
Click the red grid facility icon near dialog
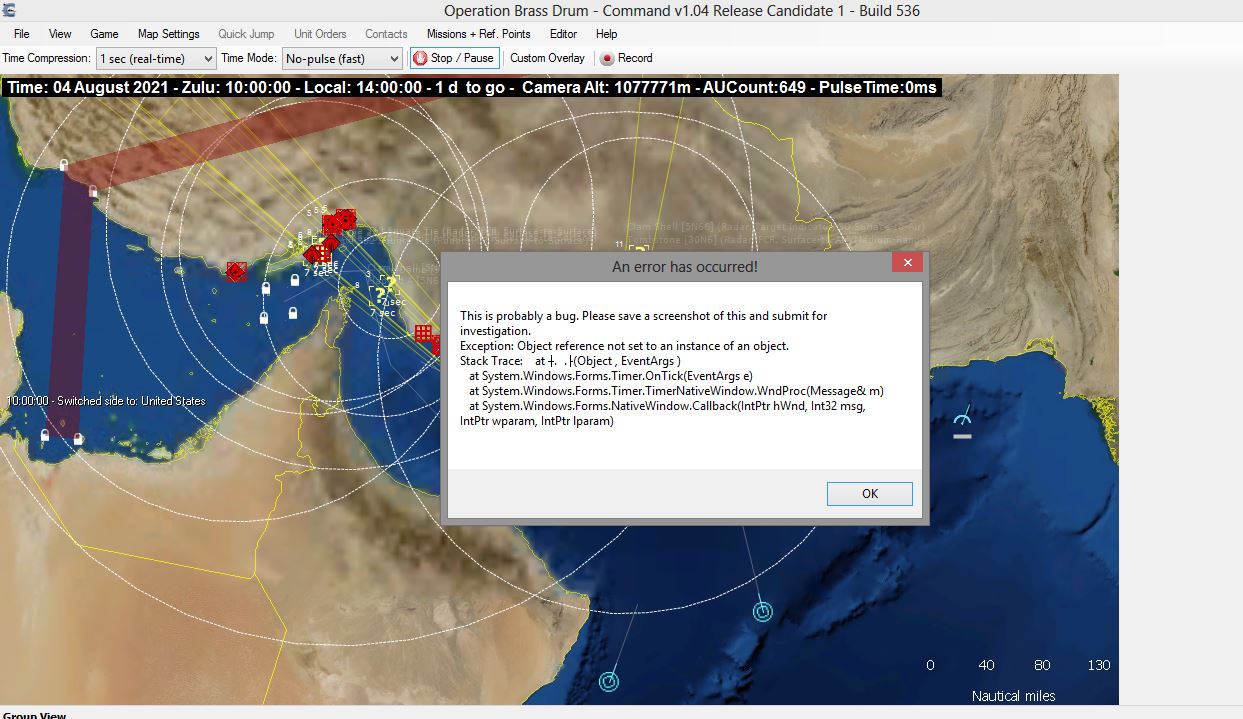[x=424, y=333]
